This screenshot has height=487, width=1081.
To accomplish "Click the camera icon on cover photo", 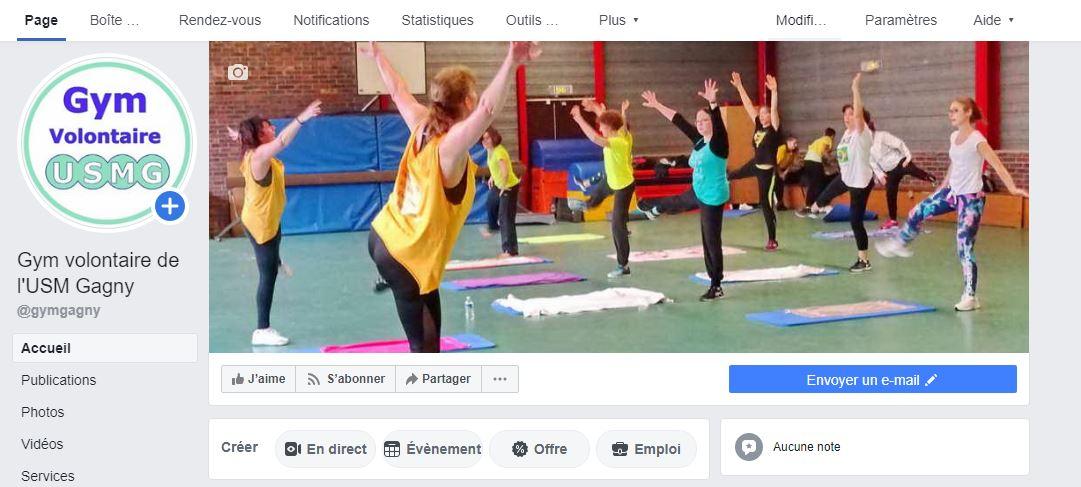I will coord(238,72).
